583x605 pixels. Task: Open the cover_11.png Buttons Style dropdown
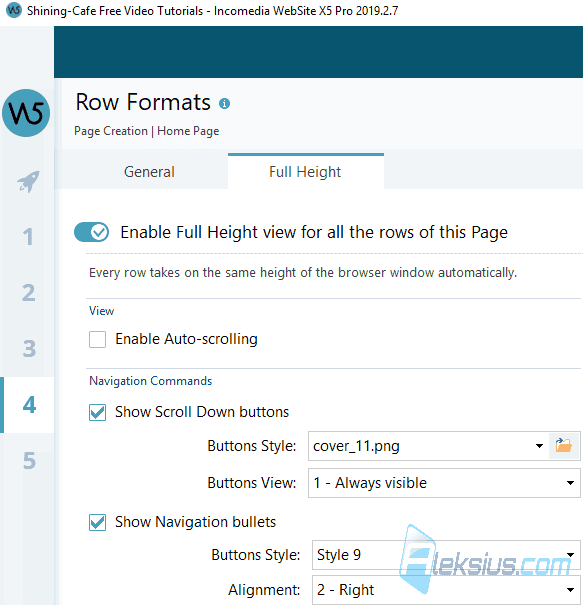(x=428, y=446)
